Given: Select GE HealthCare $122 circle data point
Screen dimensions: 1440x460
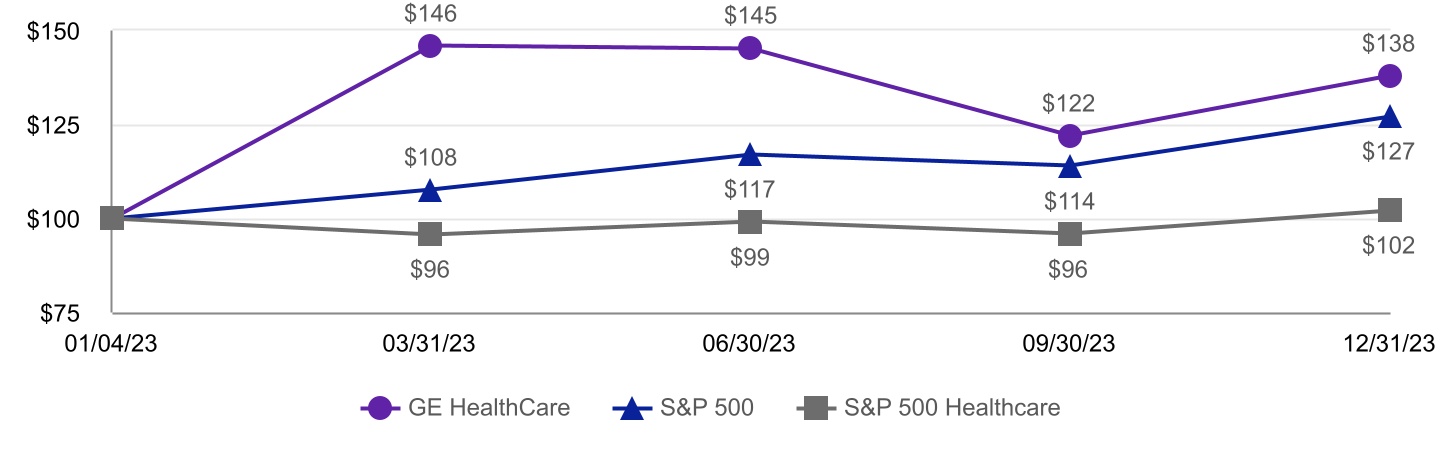Looking at the screenshot, I should click(x=1070, y=136).
